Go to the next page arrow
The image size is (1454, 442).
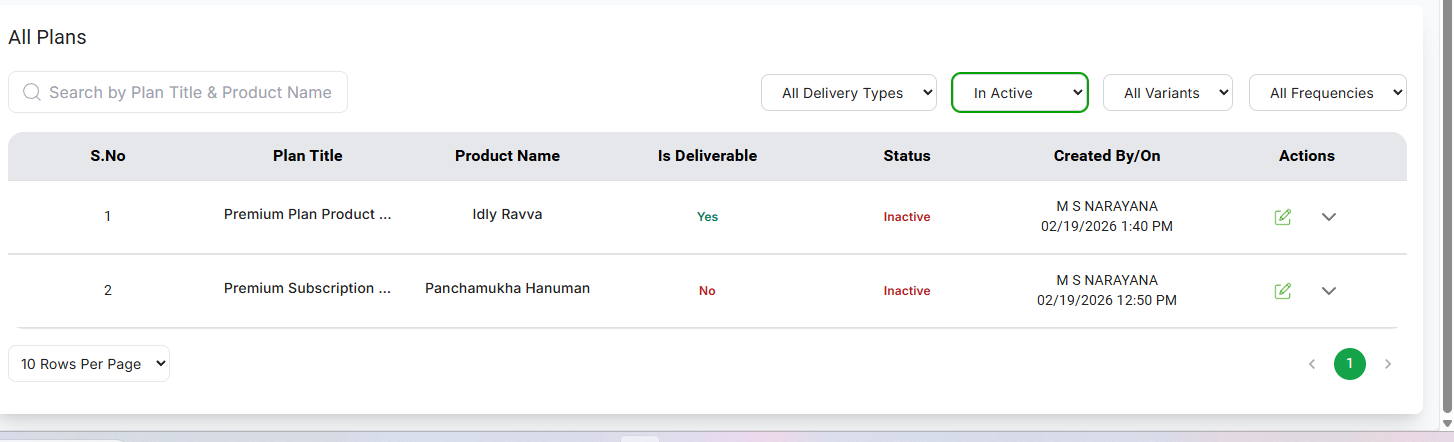[1387, 364]
